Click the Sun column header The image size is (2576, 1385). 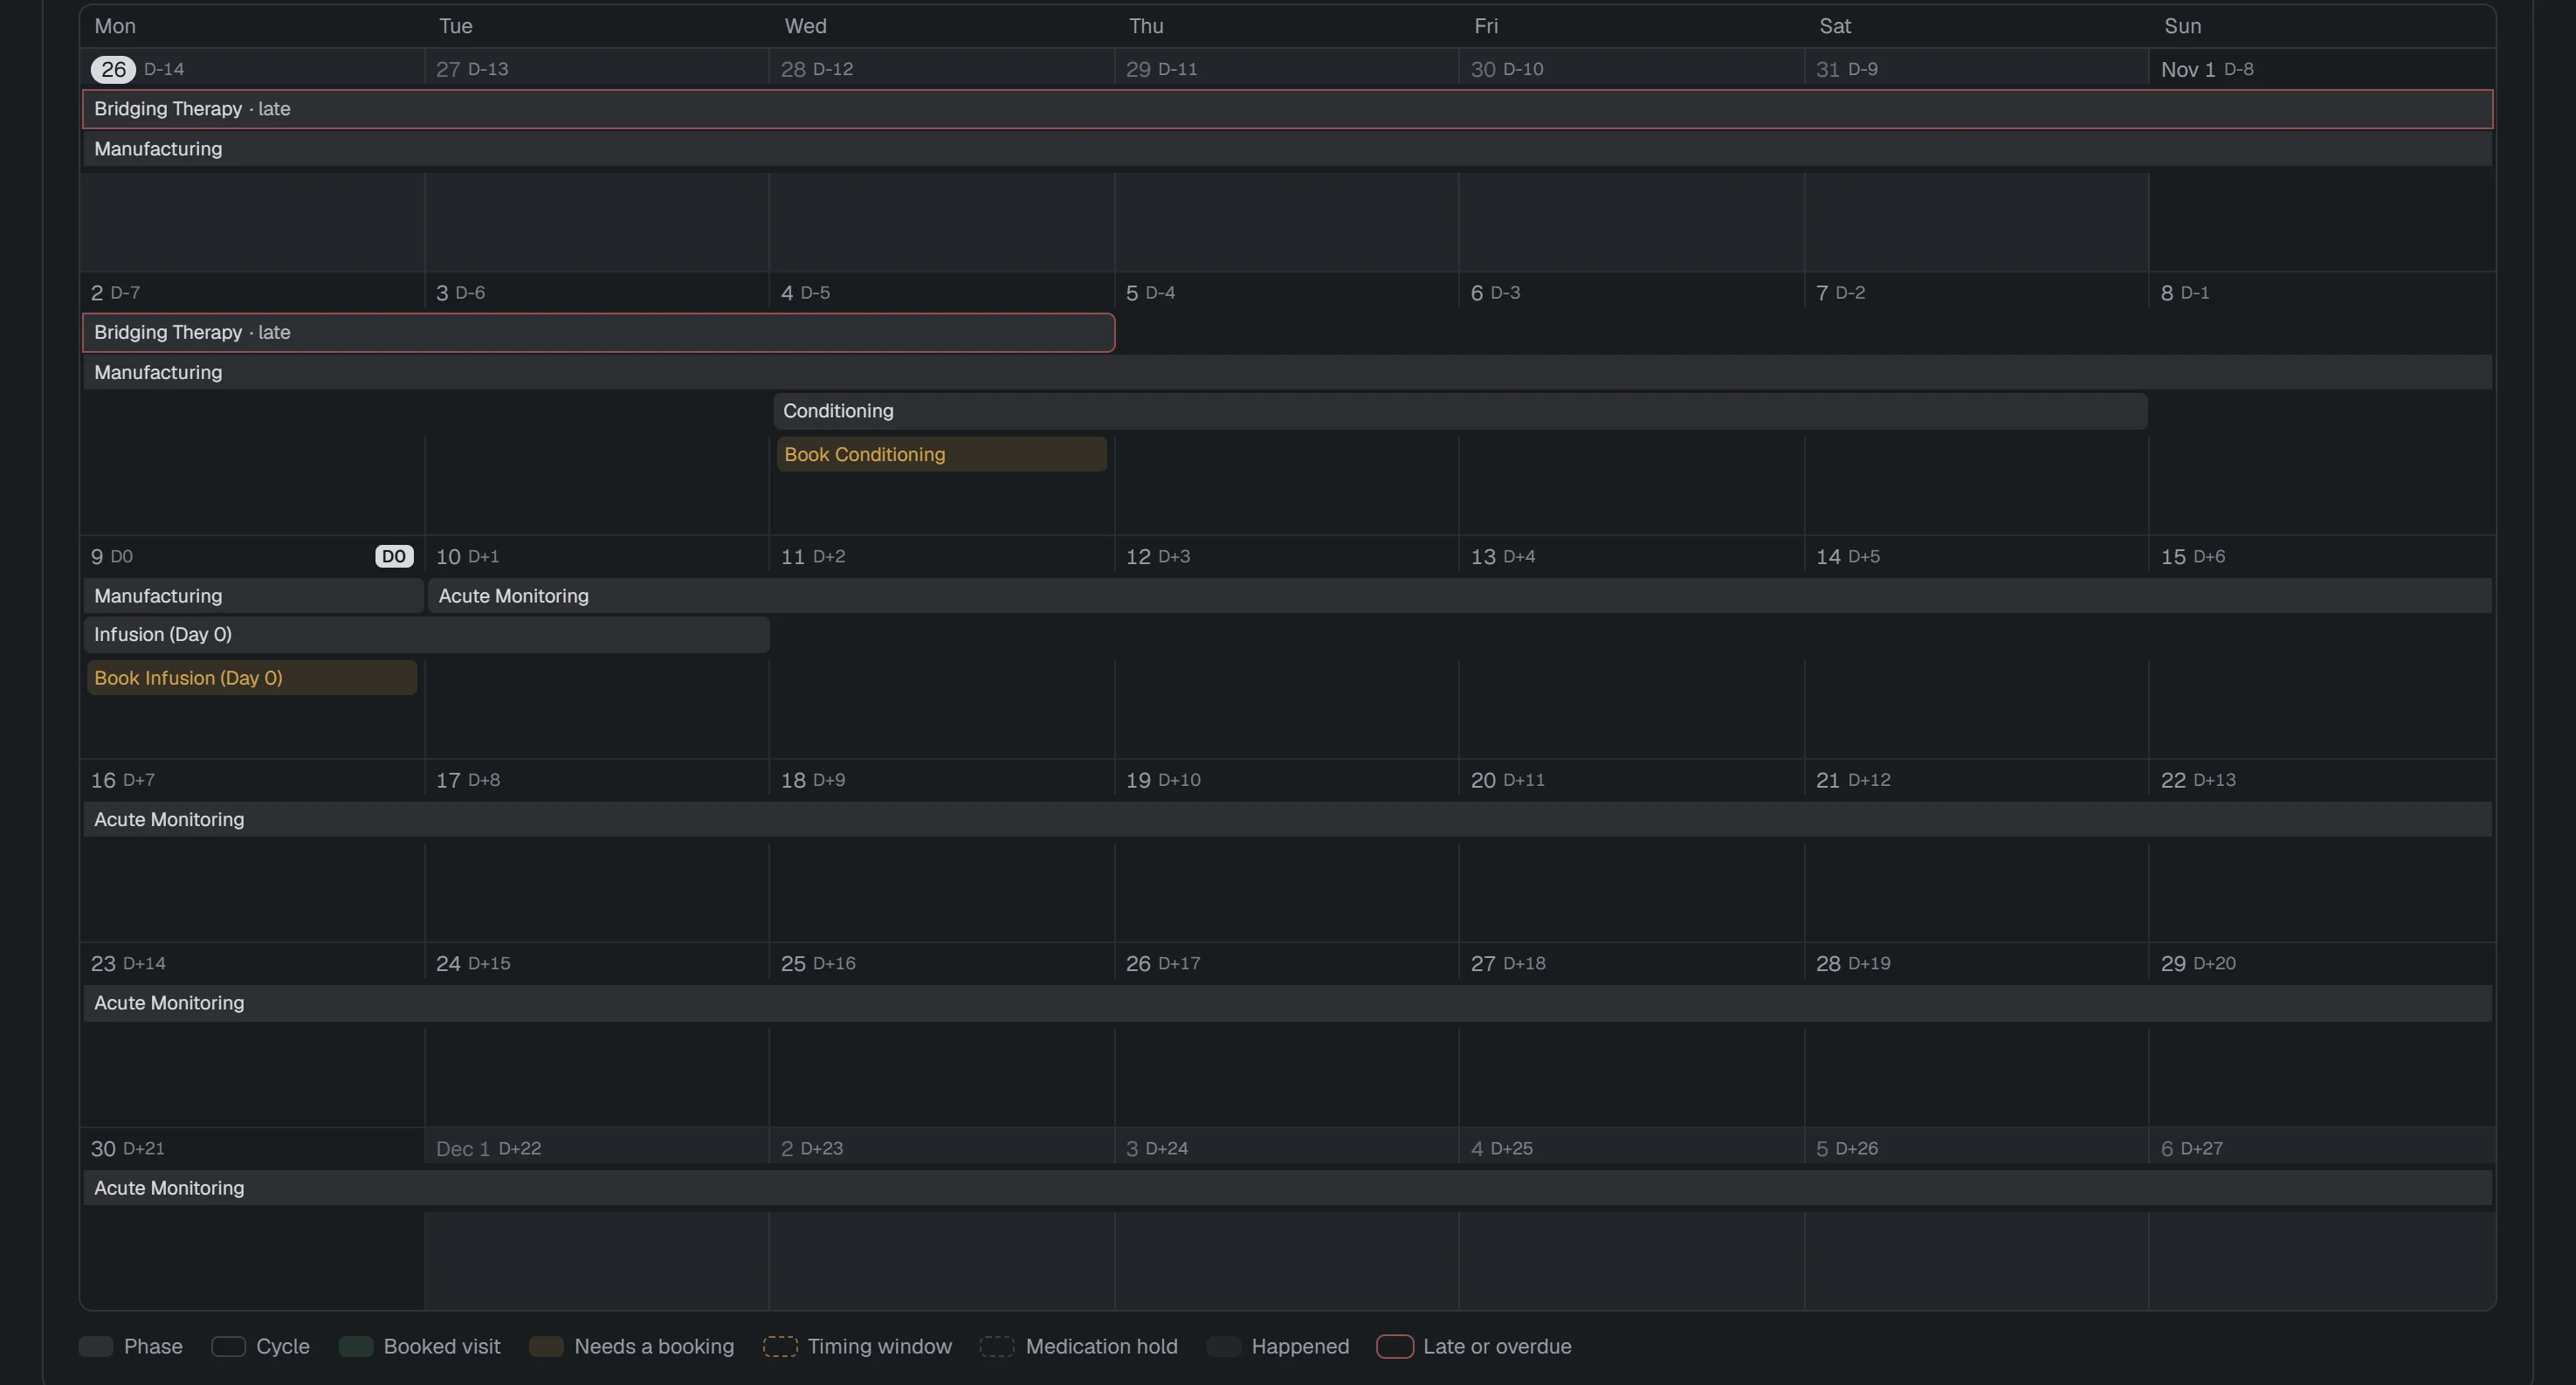[2183, 26]
